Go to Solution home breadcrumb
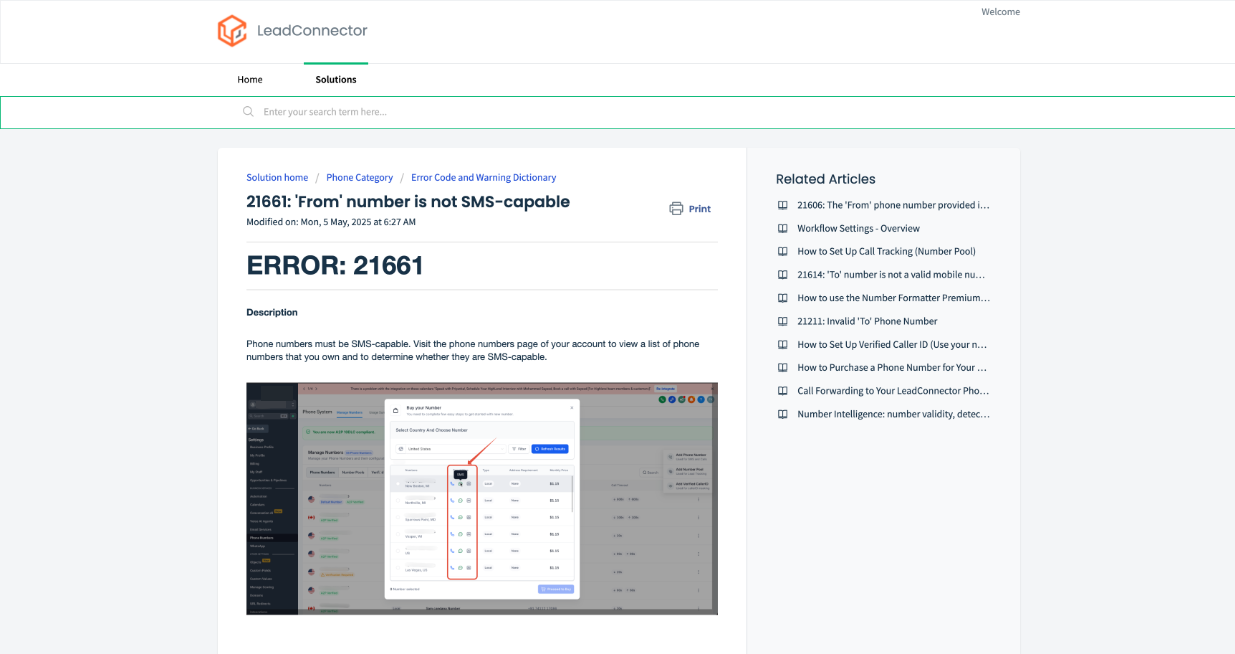The image size is (1235, 654). click(277, 177)
